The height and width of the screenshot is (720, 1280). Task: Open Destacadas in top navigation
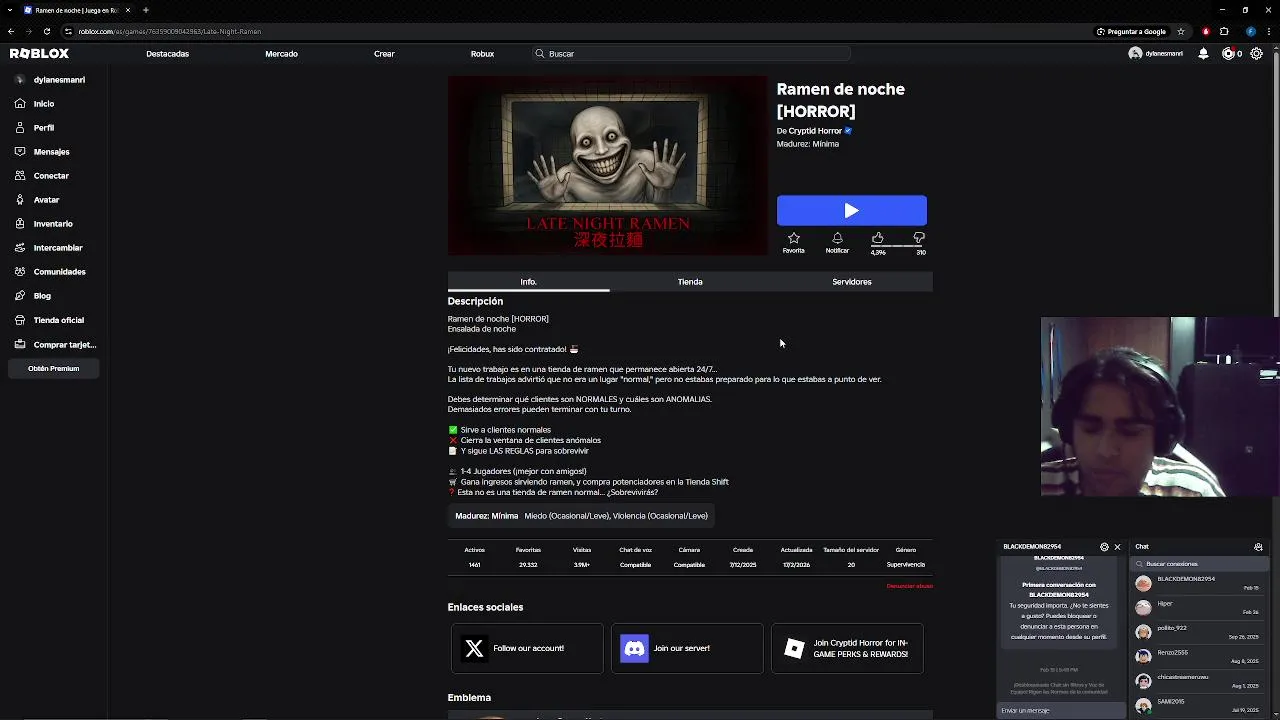point(167,54)
